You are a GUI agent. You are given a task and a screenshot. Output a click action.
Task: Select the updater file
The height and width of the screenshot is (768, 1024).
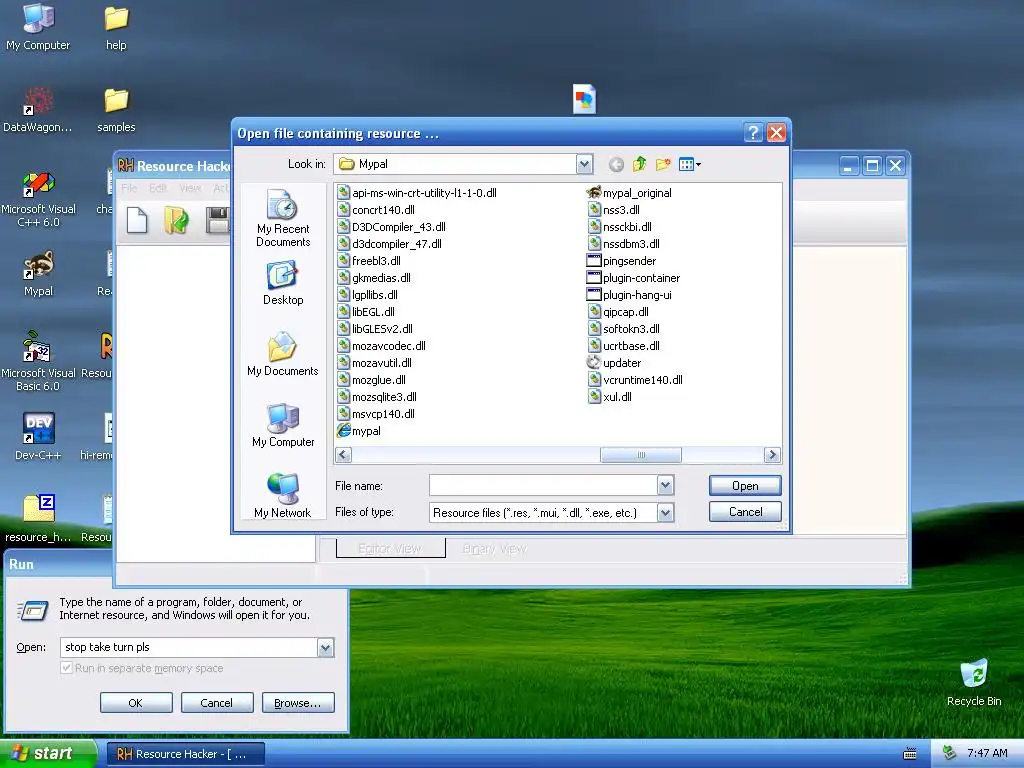click(614, 362)
